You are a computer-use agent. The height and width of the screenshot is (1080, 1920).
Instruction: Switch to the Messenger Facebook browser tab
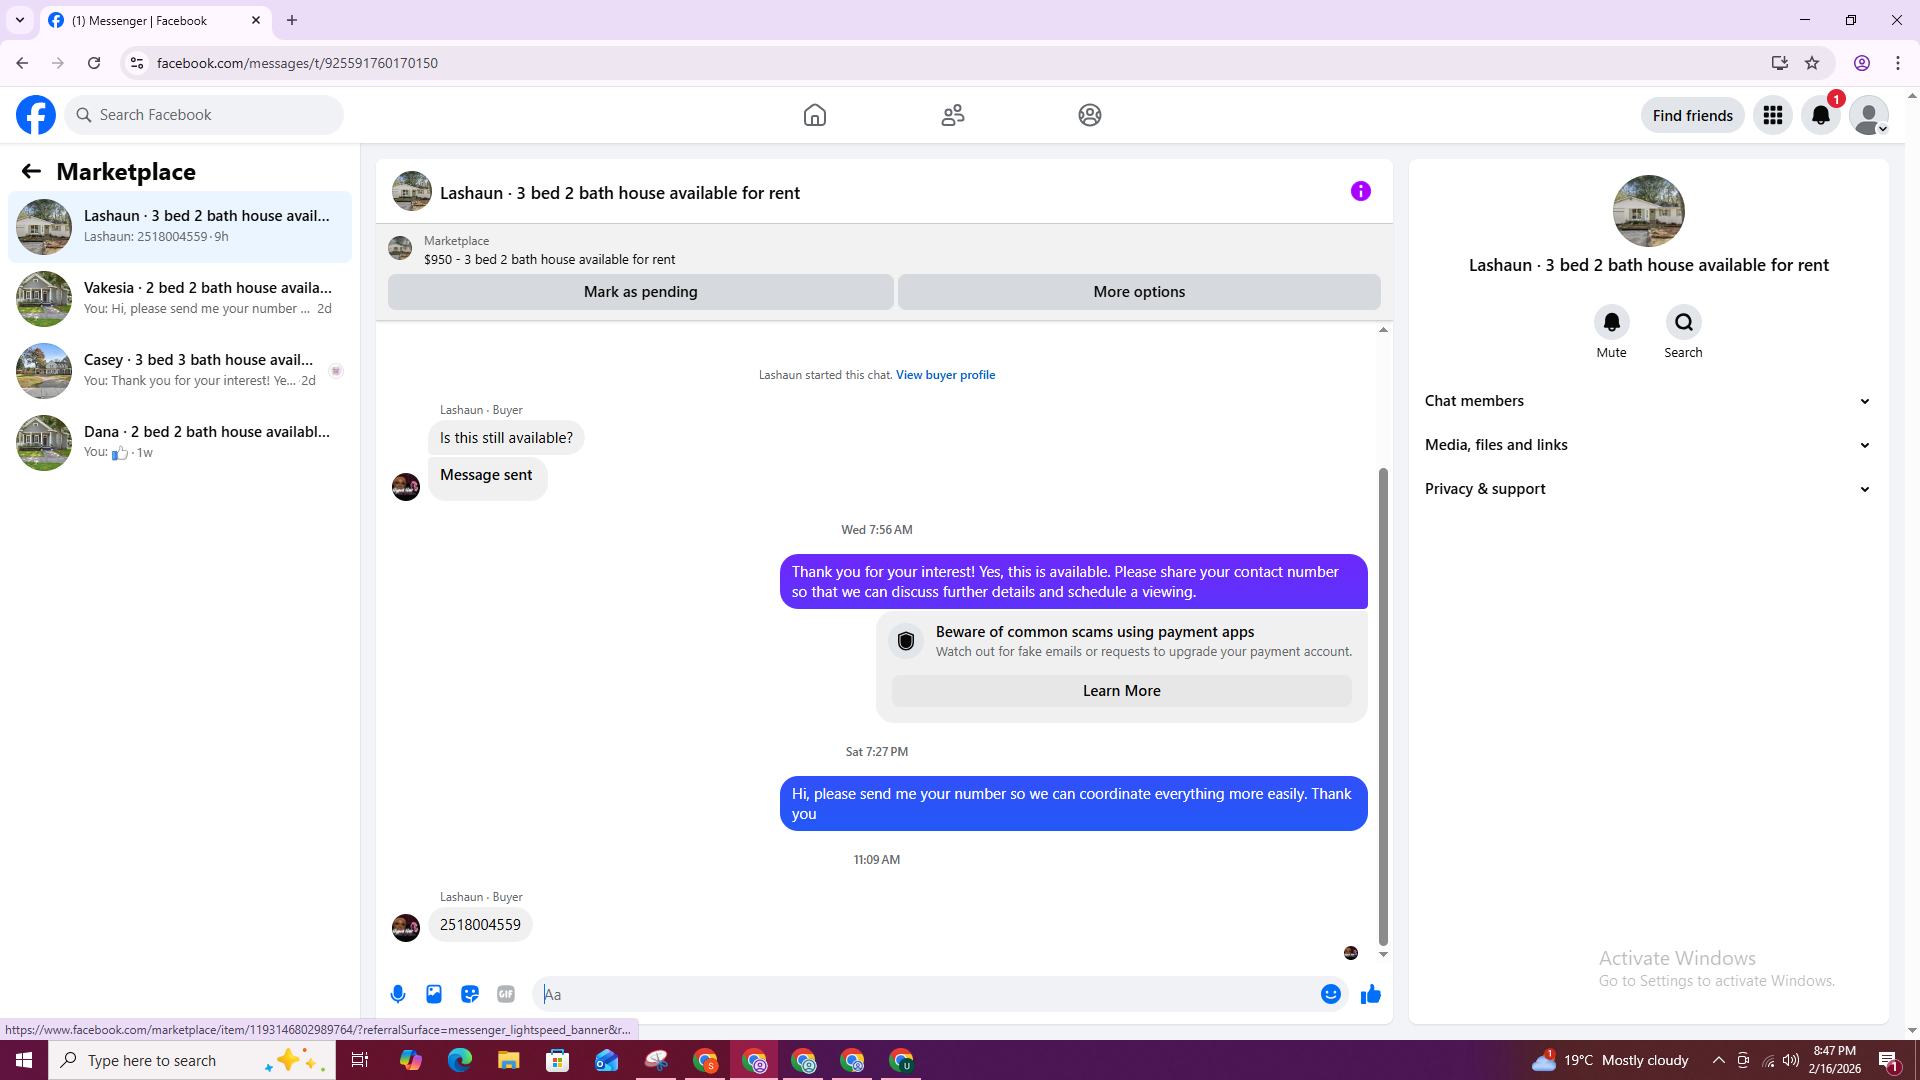pyautogui.click(x=155, y=20)
